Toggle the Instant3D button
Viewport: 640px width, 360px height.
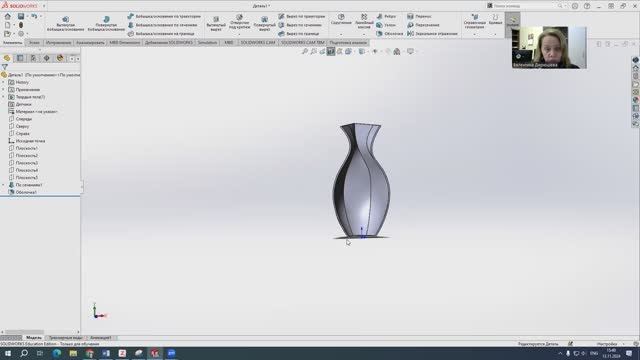coord(512,24)
